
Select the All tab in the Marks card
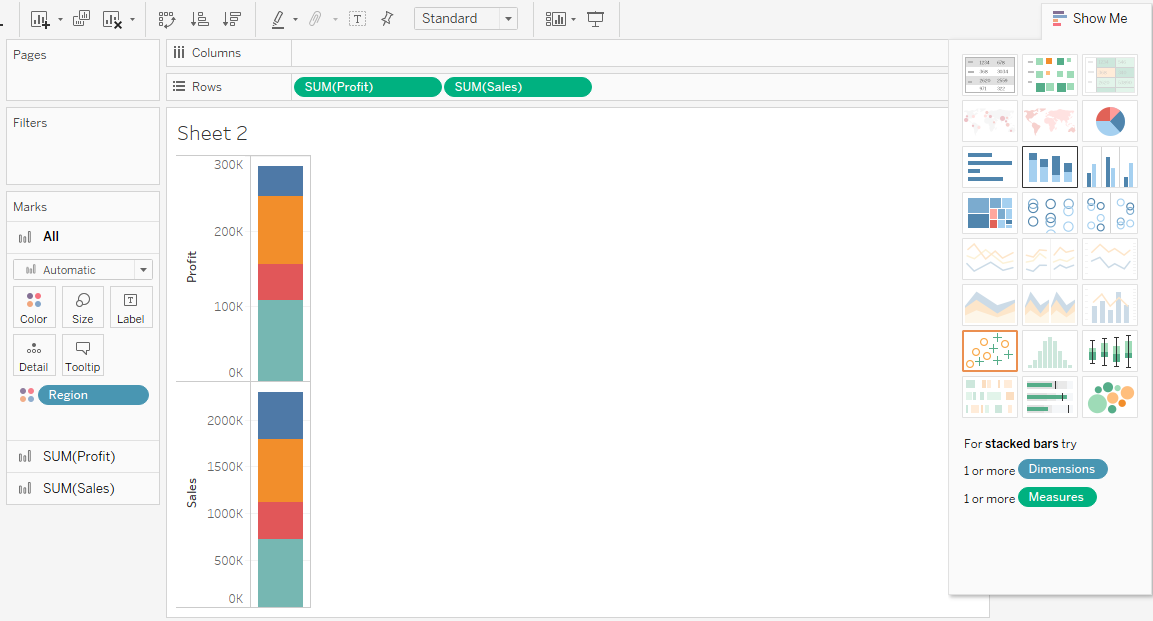(x=48, y=237)
